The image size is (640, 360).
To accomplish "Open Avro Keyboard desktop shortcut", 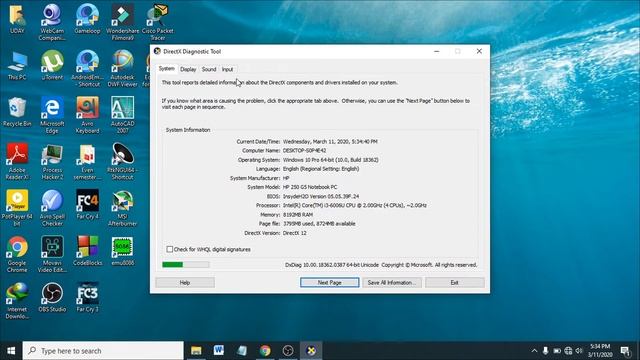I will [87, 115].
